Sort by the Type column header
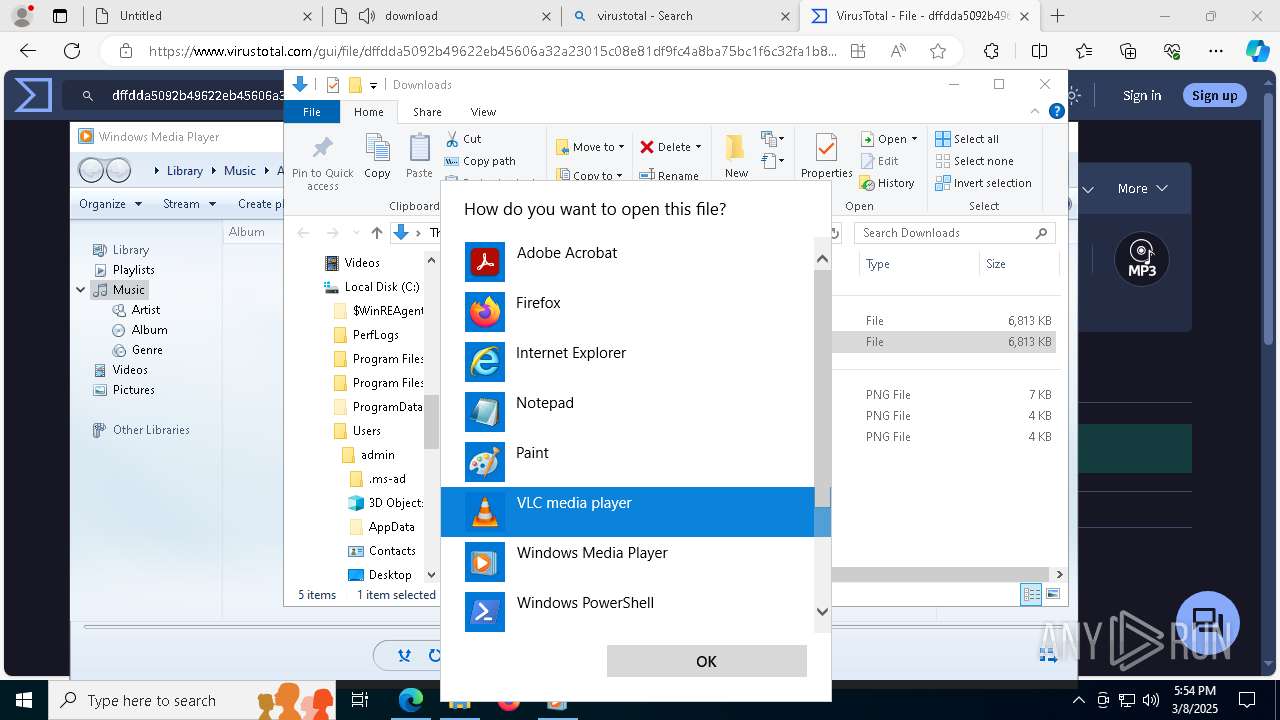Screen dimensions: 1280x720 [918, 264]
